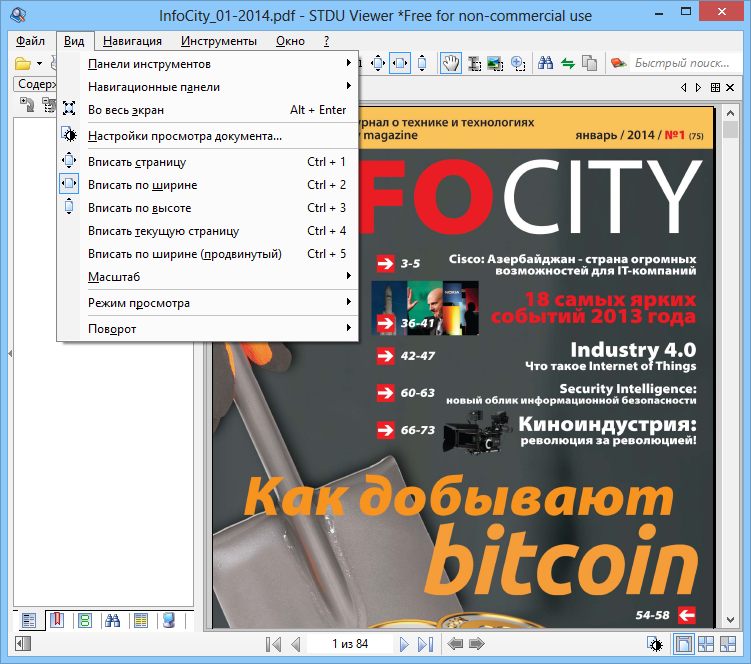751x664 pixels.
Task: Open the Окно menu
Action: coord(290,41)
